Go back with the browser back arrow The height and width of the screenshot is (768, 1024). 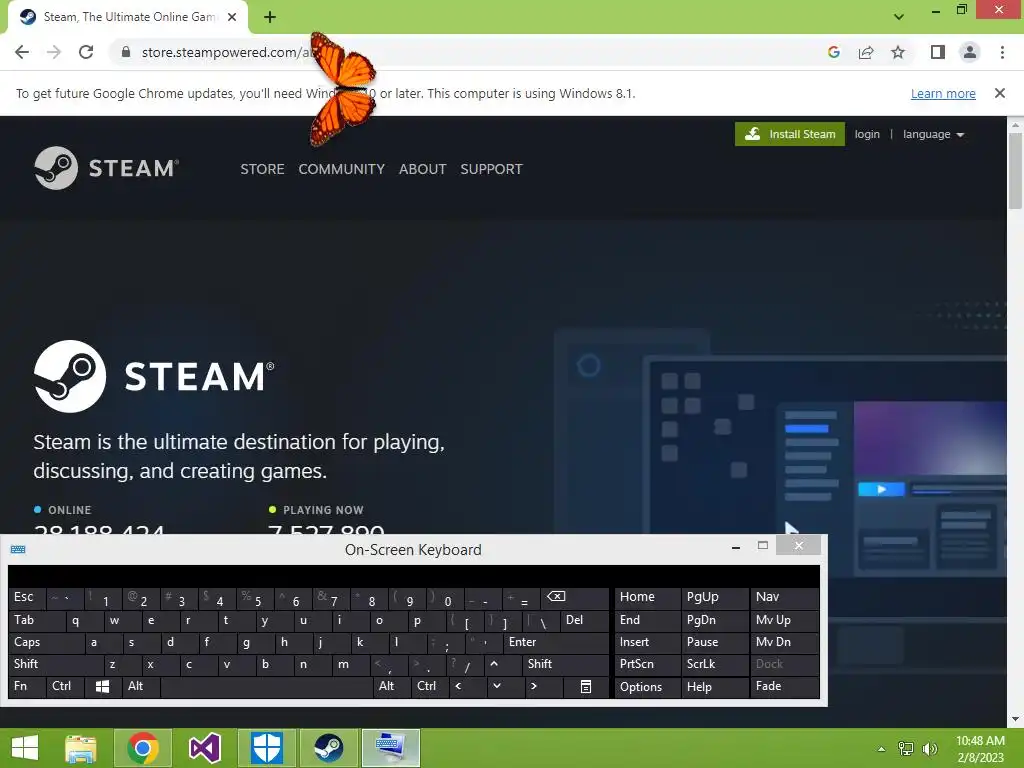pyautogui.click(x=22, y=52)
